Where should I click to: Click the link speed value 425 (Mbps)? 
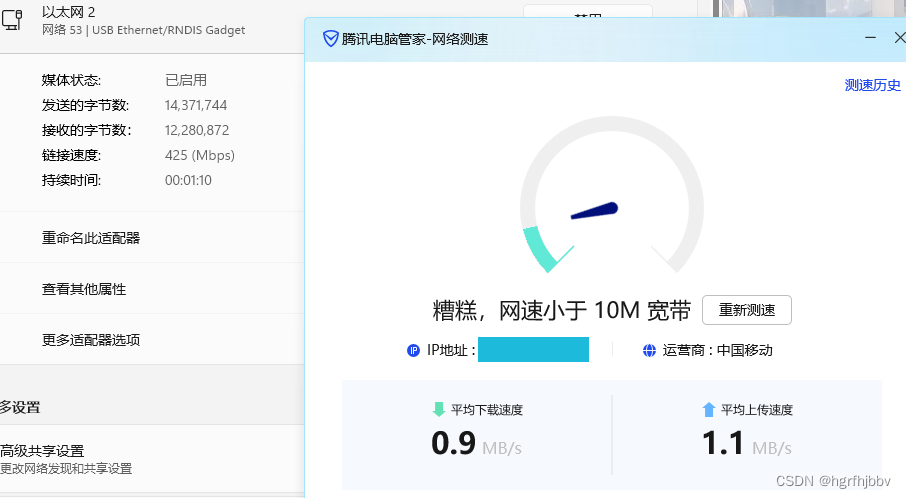point(200,155)
